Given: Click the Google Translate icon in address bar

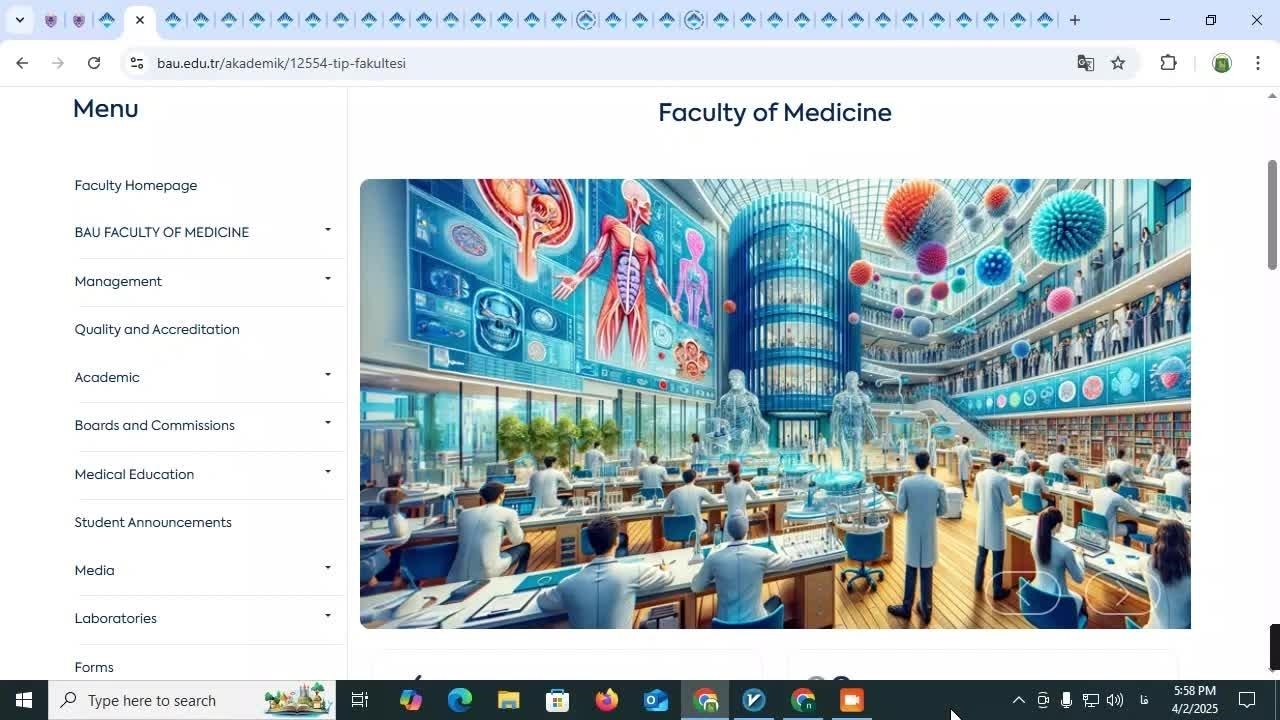Looking at the screenshot, I should point(1085,63).
